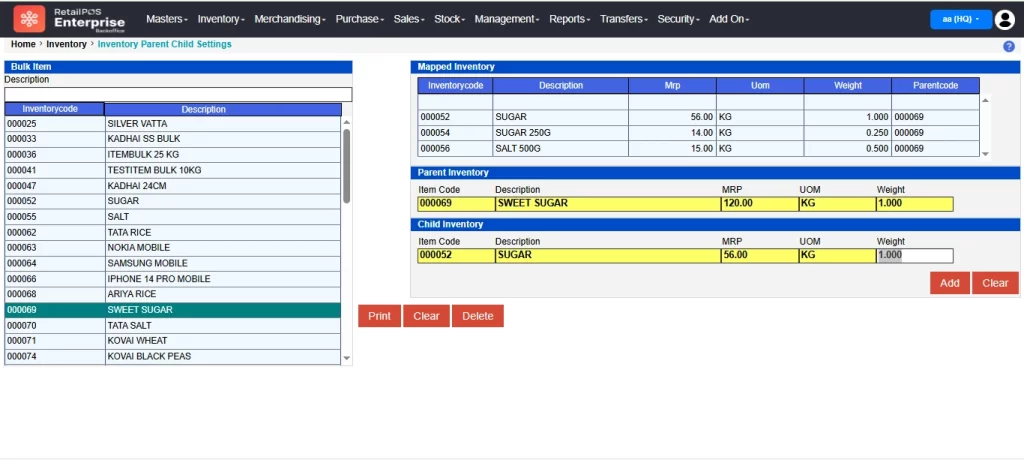
Task: Focus the Bulk Item Description search field
Action: [178, 94]
